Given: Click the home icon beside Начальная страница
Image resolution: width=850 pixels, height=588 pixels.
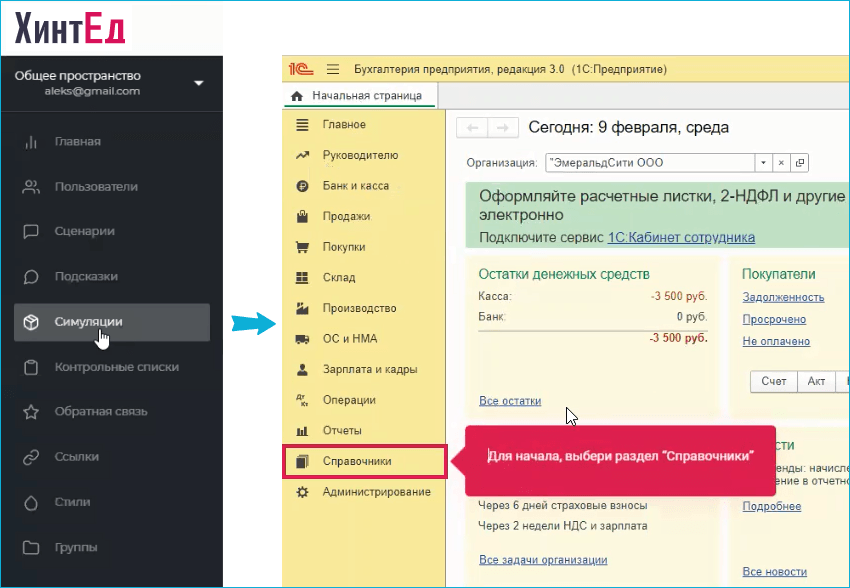Looking at the screenshot, I should tap(297, 97).
